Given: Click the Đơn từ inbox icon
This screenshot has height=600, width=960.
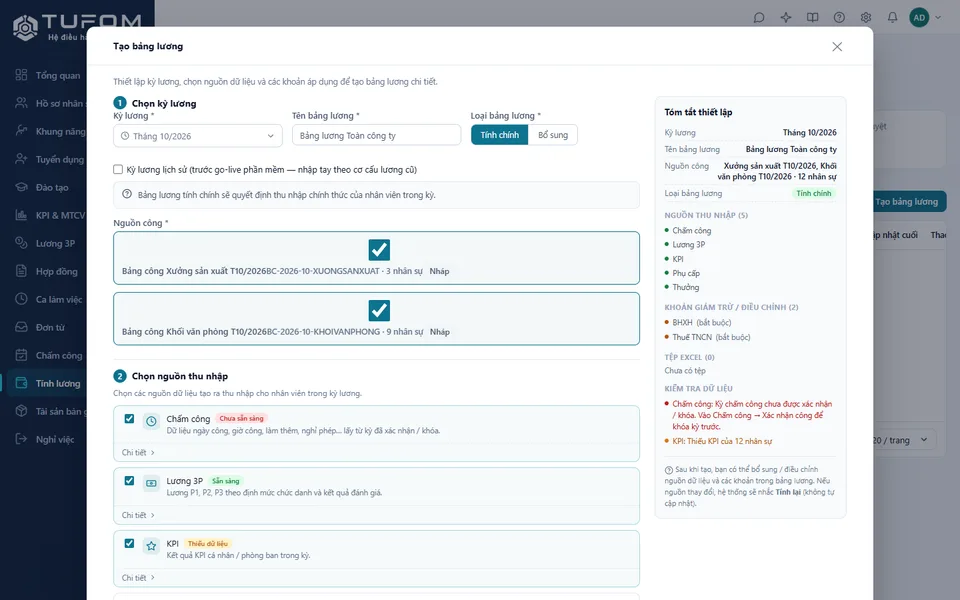Looking at the screenshot, I should 21,327.
